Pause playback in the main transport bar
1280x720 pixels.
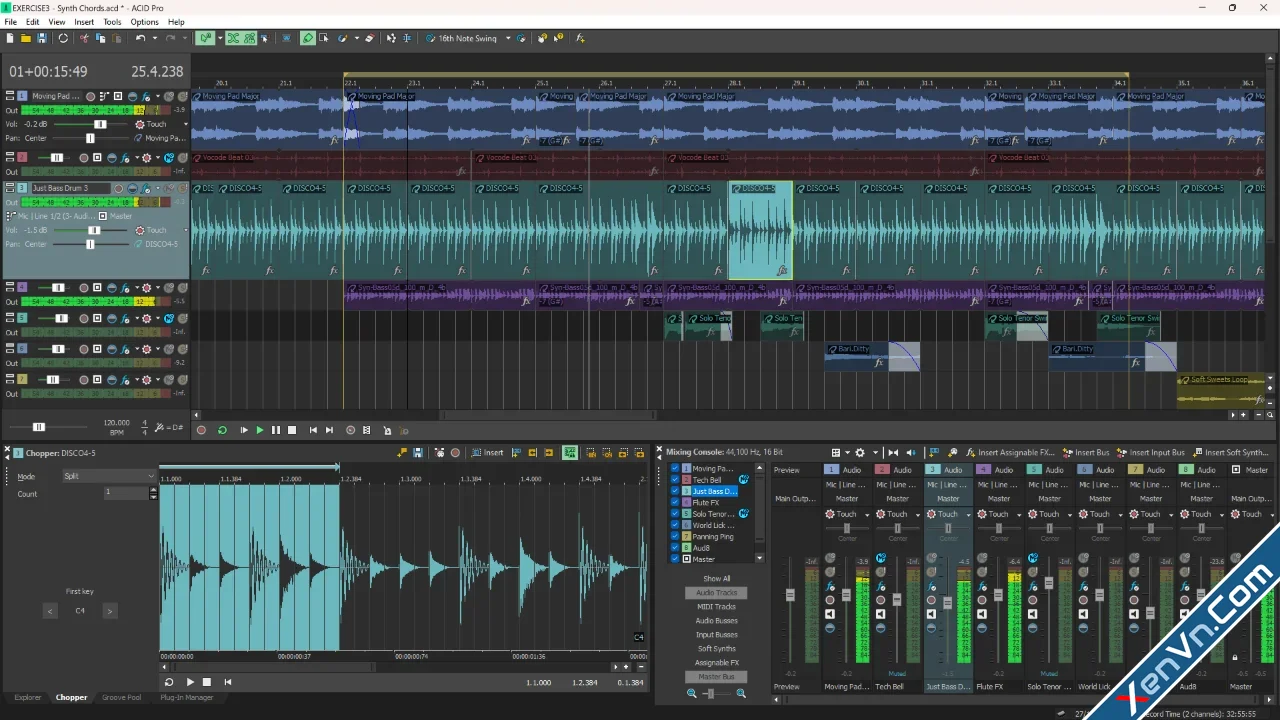tap(276, 430)
